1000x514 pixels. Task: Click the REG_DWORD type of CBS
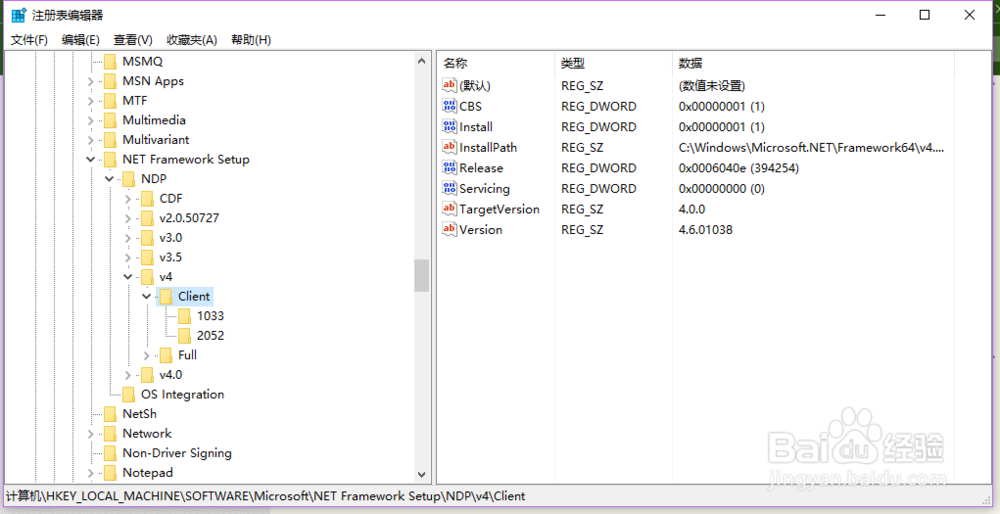click(599, 106)
